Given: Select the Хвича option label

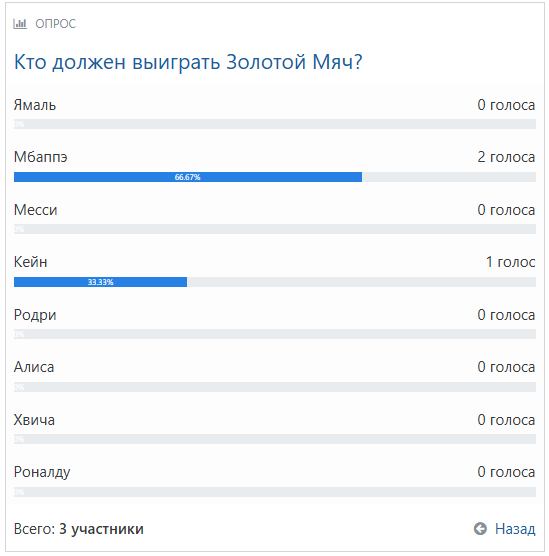Looking at the screenshot, I should (34, 420).
